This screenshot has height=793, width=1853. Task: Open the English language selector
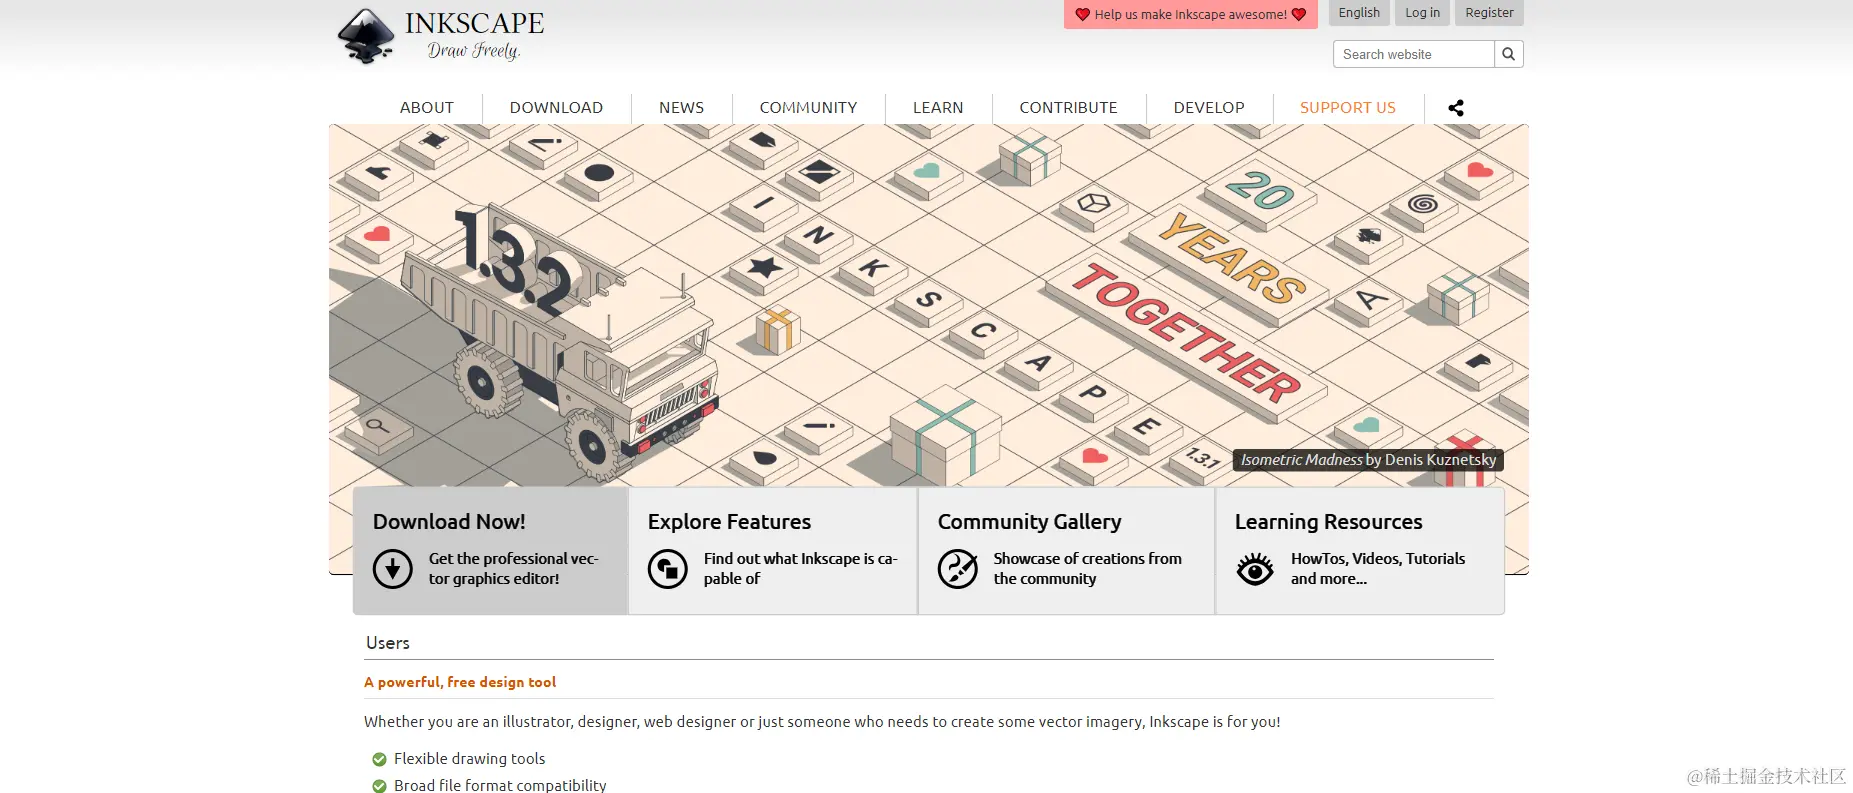point(1359,13)
